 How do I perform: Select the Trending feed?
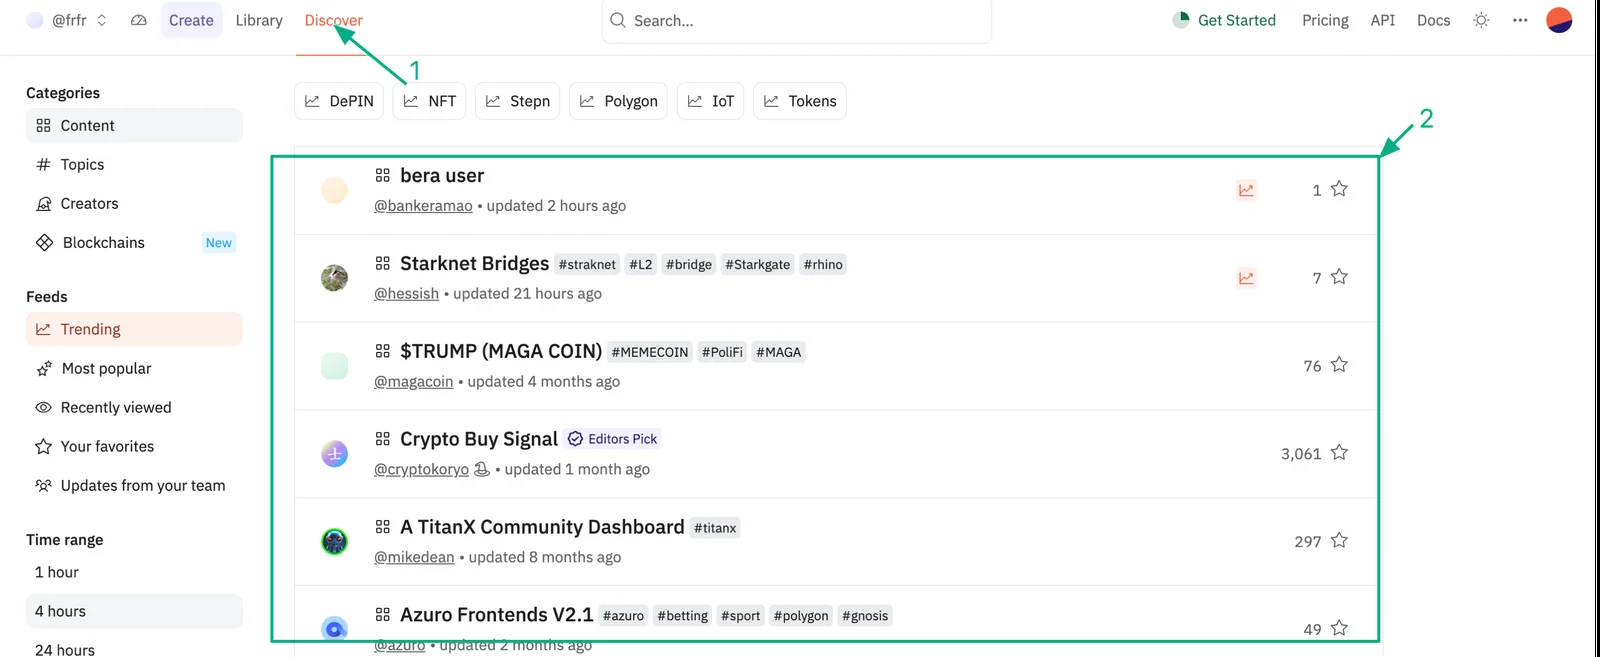pos(134,329)
